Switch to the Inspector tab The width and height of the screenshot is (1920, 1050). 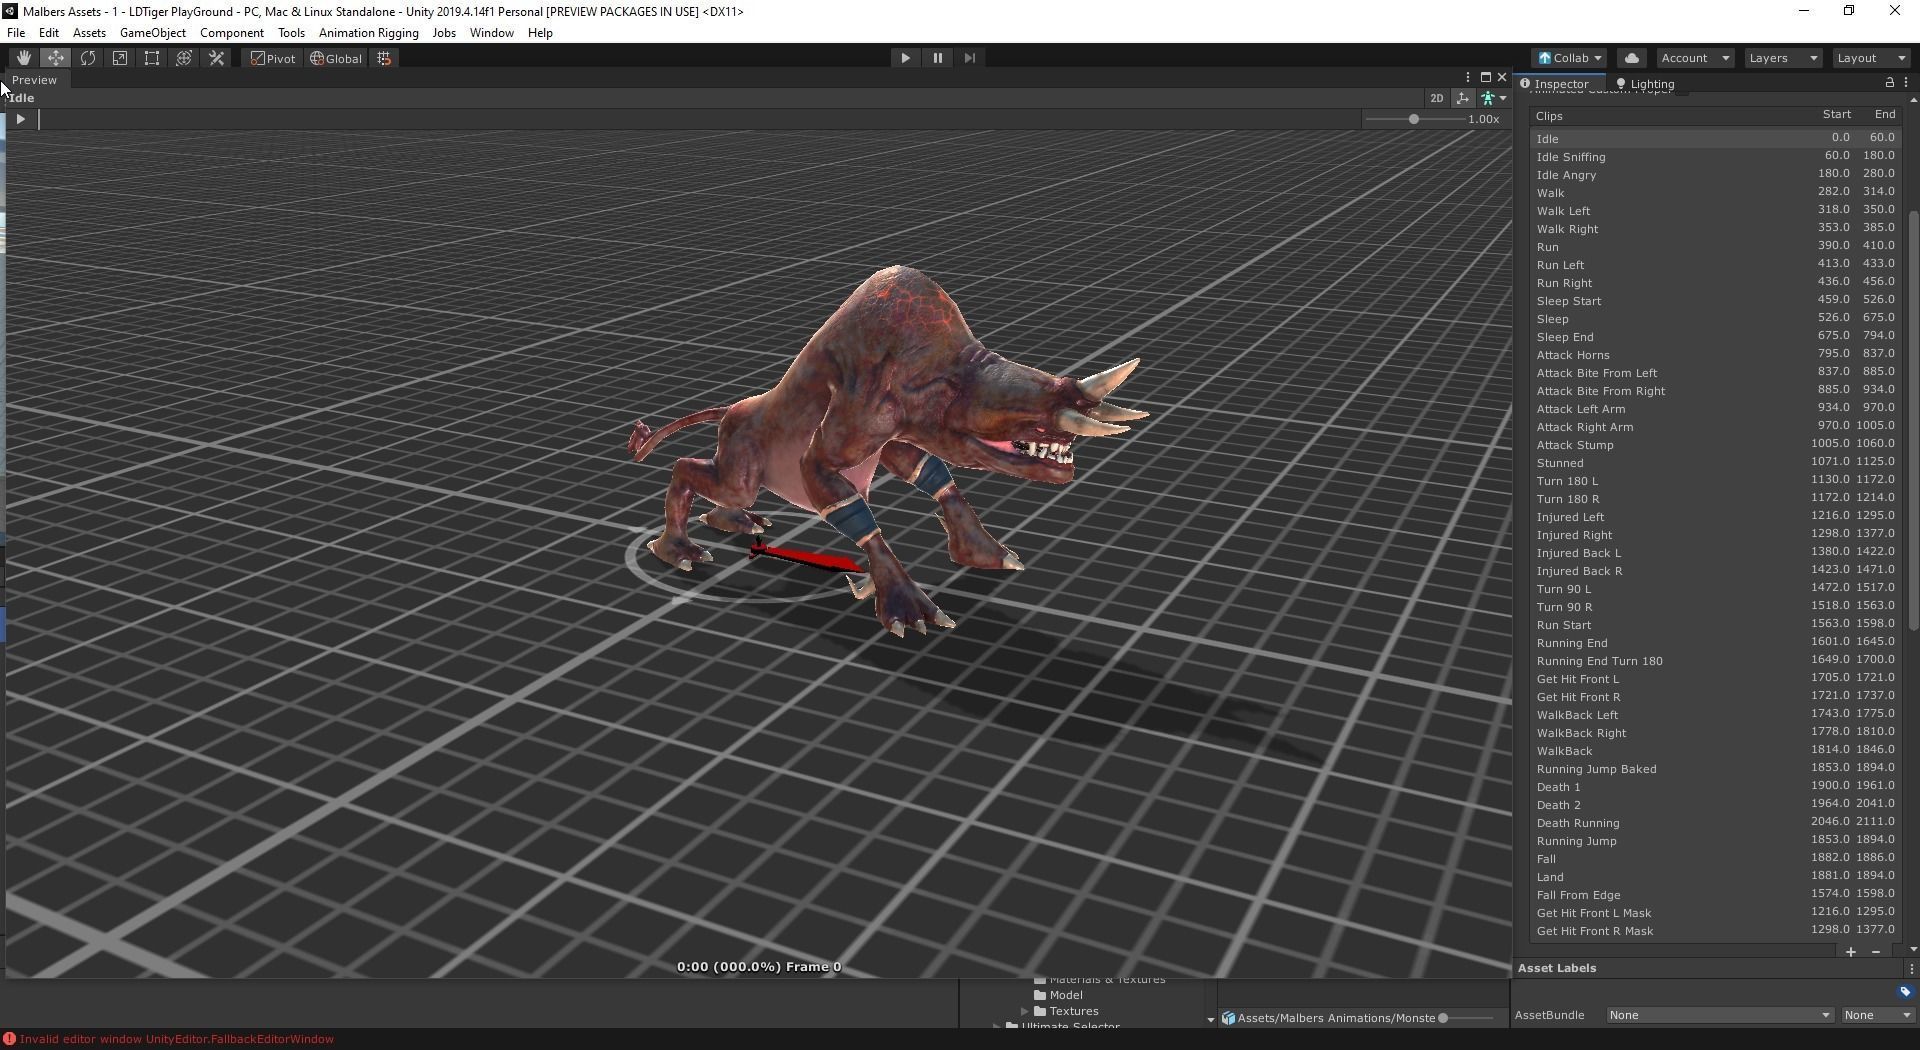[1559, 84]
